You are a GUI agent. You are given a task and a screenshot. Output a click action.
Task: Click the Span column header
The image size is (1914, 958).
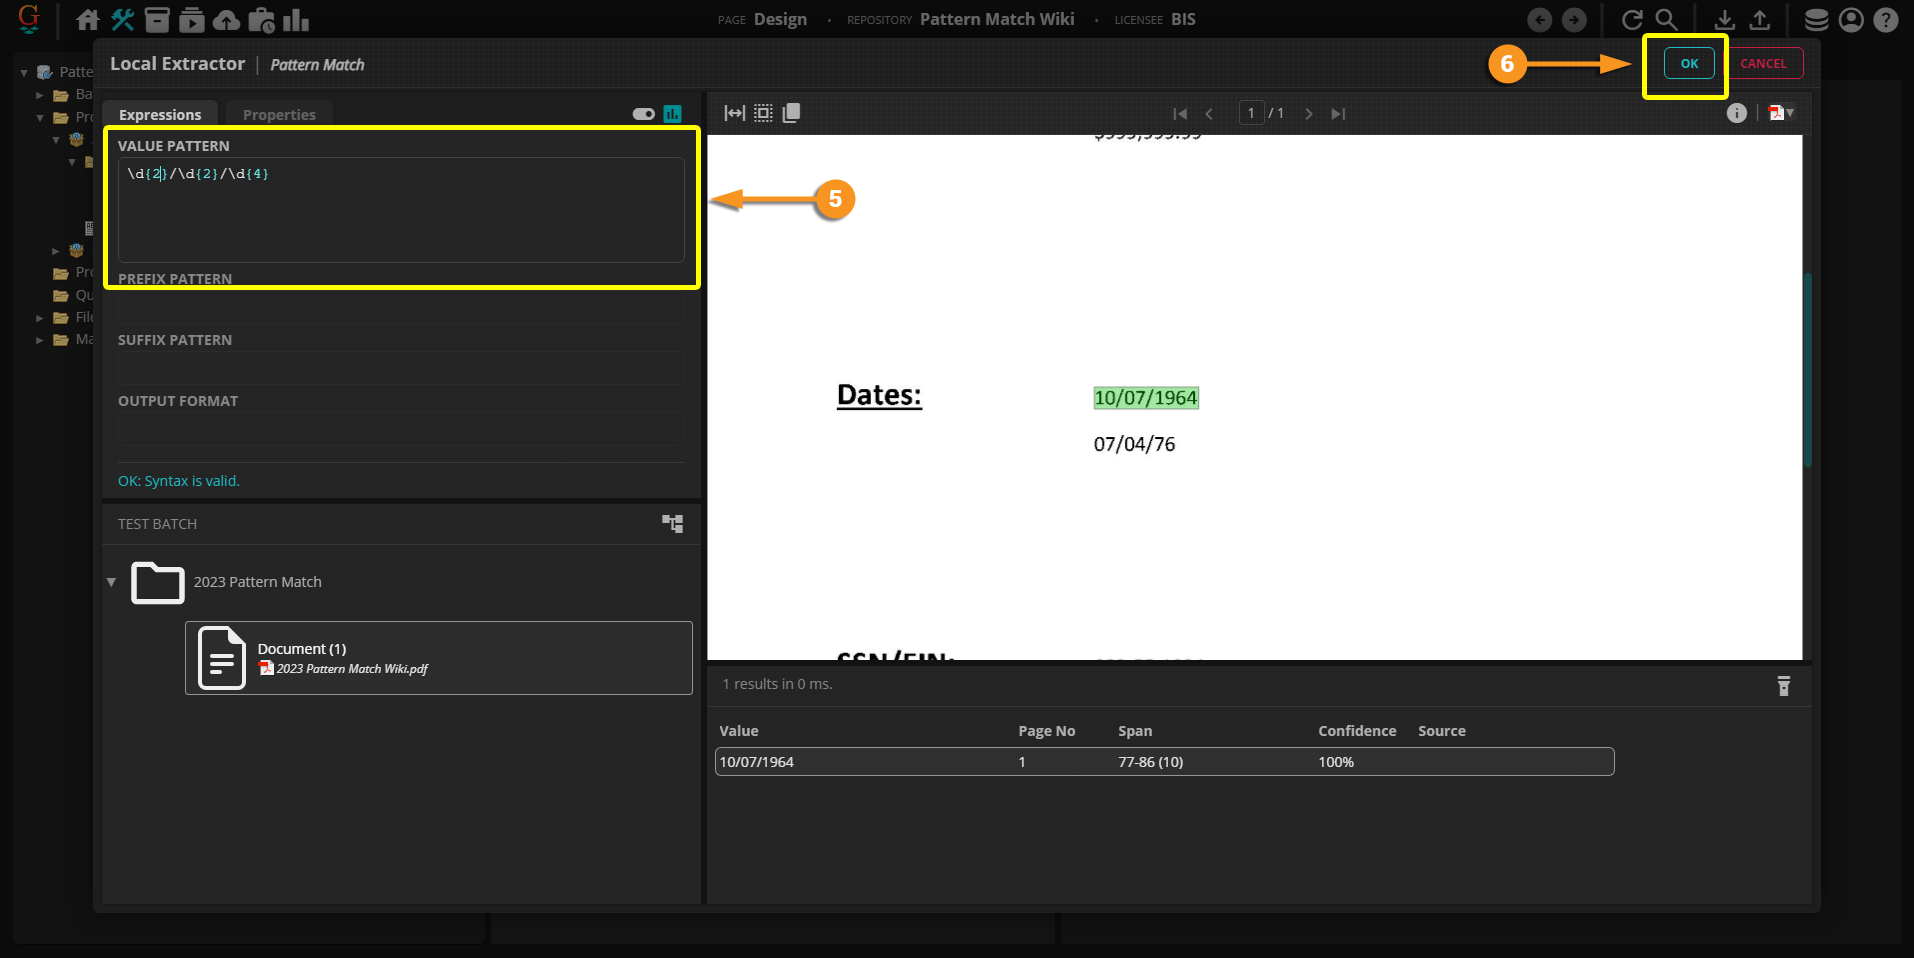pyautogui.click(x=1135, y=731)
